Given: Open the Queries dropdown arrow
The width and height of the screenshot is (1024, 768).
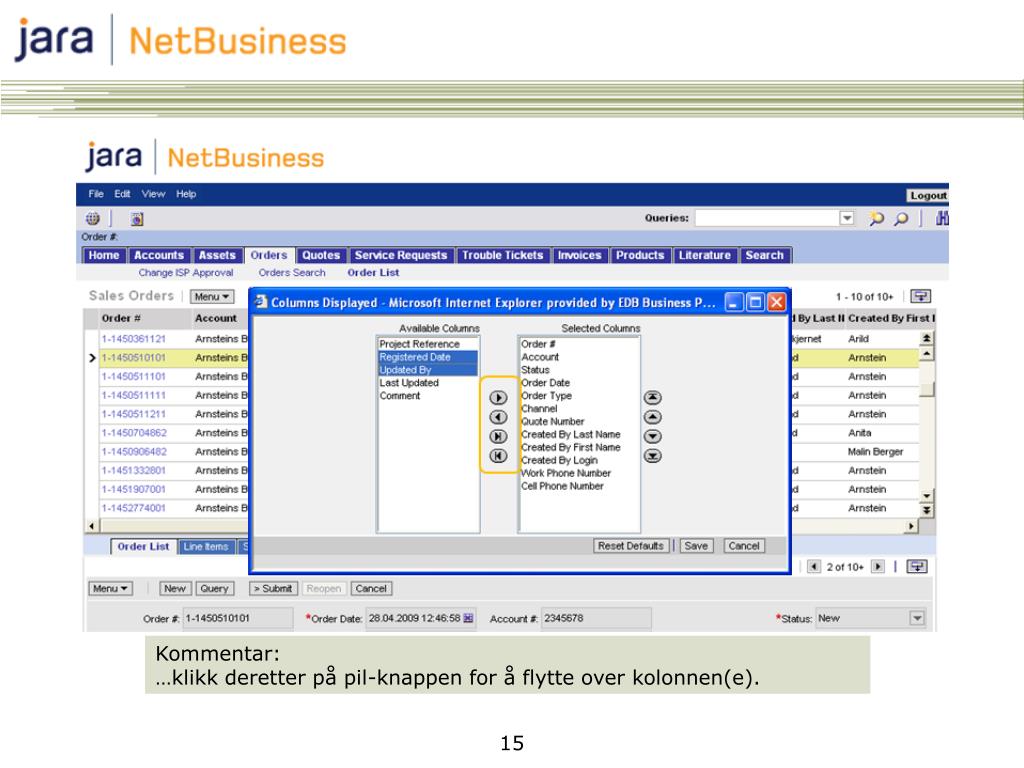Looking at the screenshot, I should (x=846, y=217).
